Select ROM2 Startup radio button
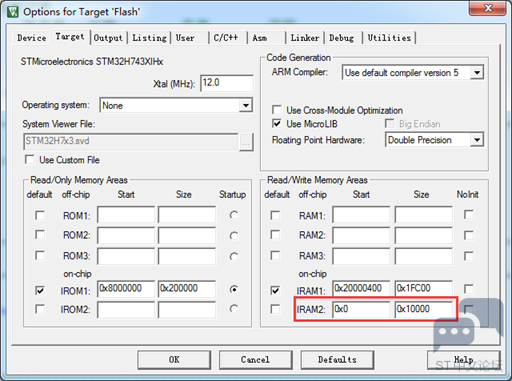The image size is (512, 381). pos(234,236)
